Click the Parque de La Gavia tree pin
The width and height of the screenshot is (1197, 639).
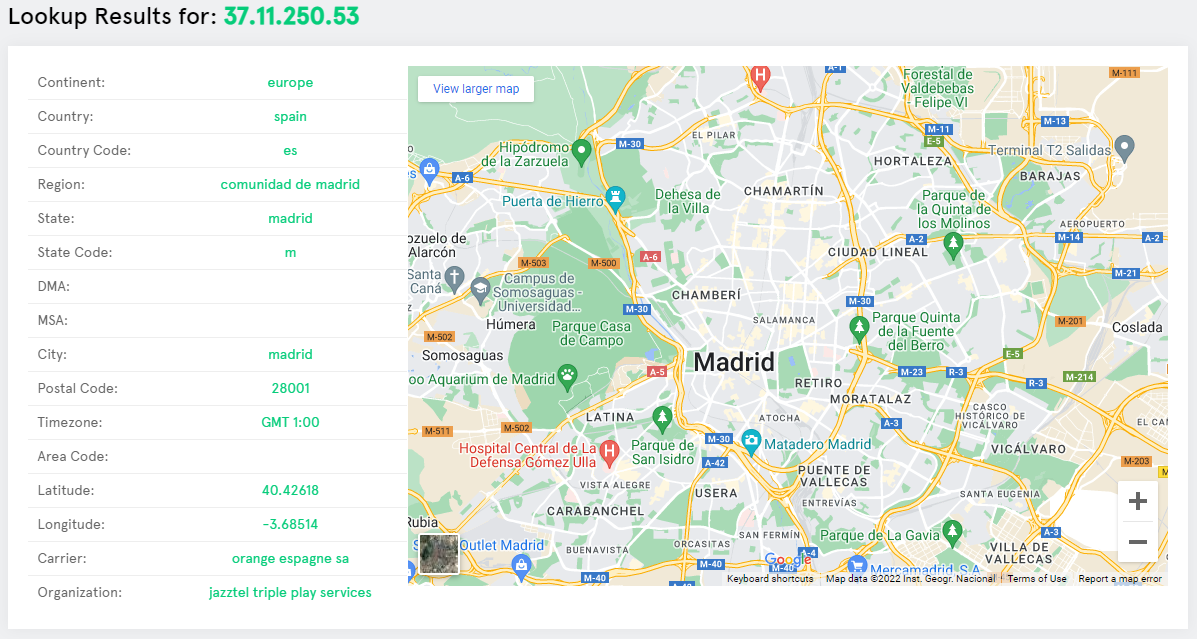(952, 533)
